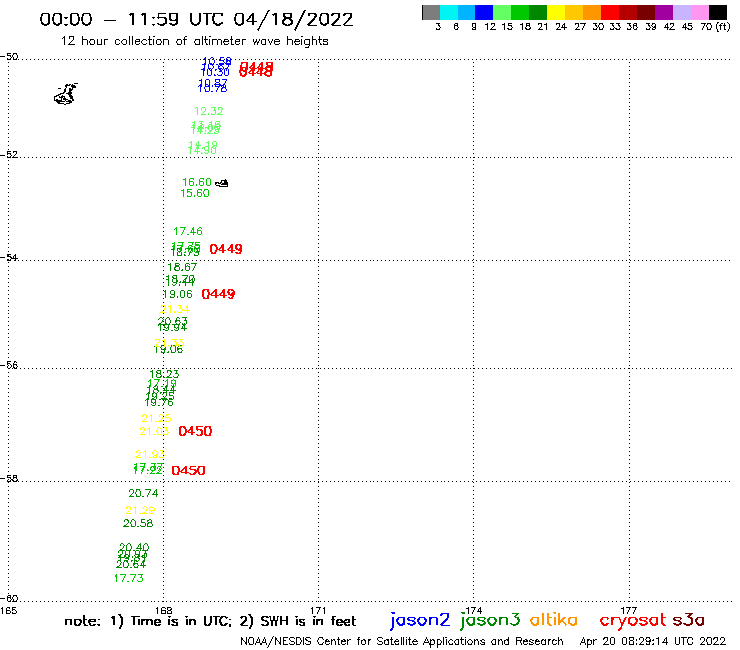The width and height of the screenshot is (740, 650).
Task: Click the jason2 satellite legend label
Action: 420,620
